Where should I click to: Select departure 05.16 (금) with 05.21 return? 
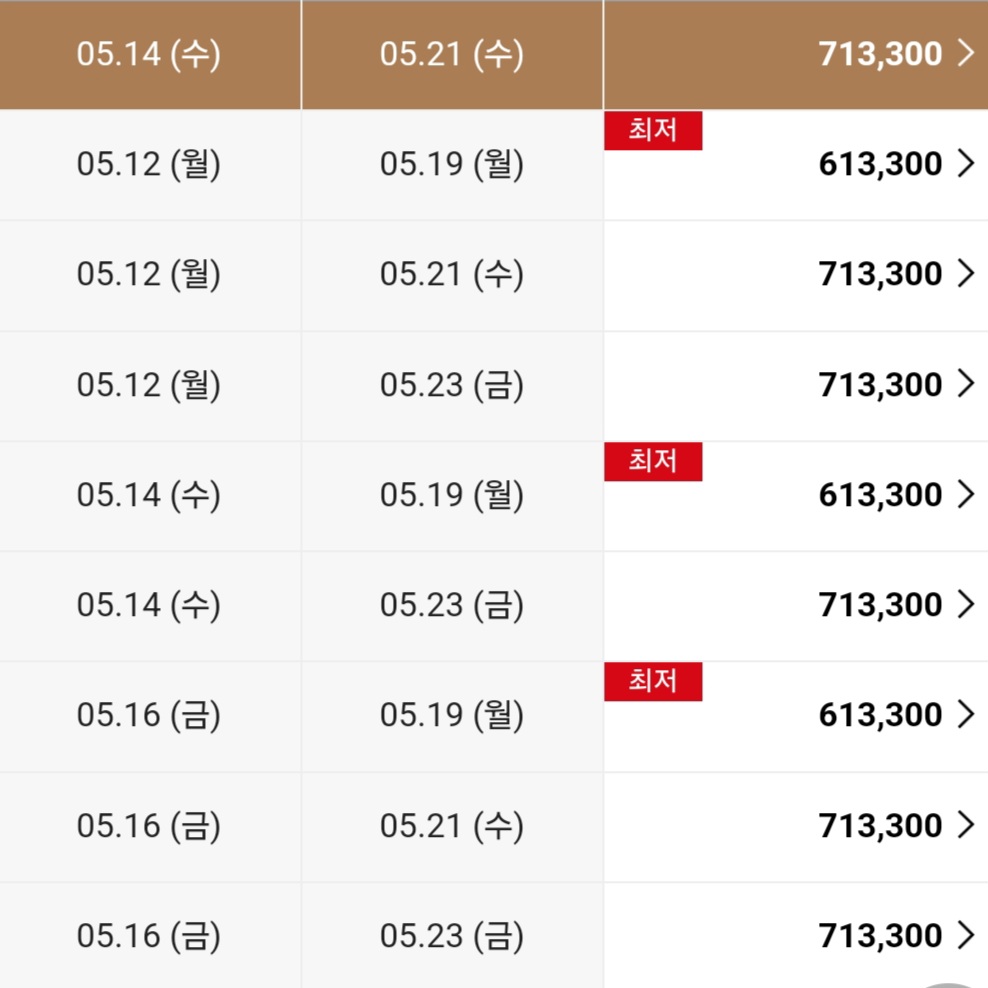149,826
